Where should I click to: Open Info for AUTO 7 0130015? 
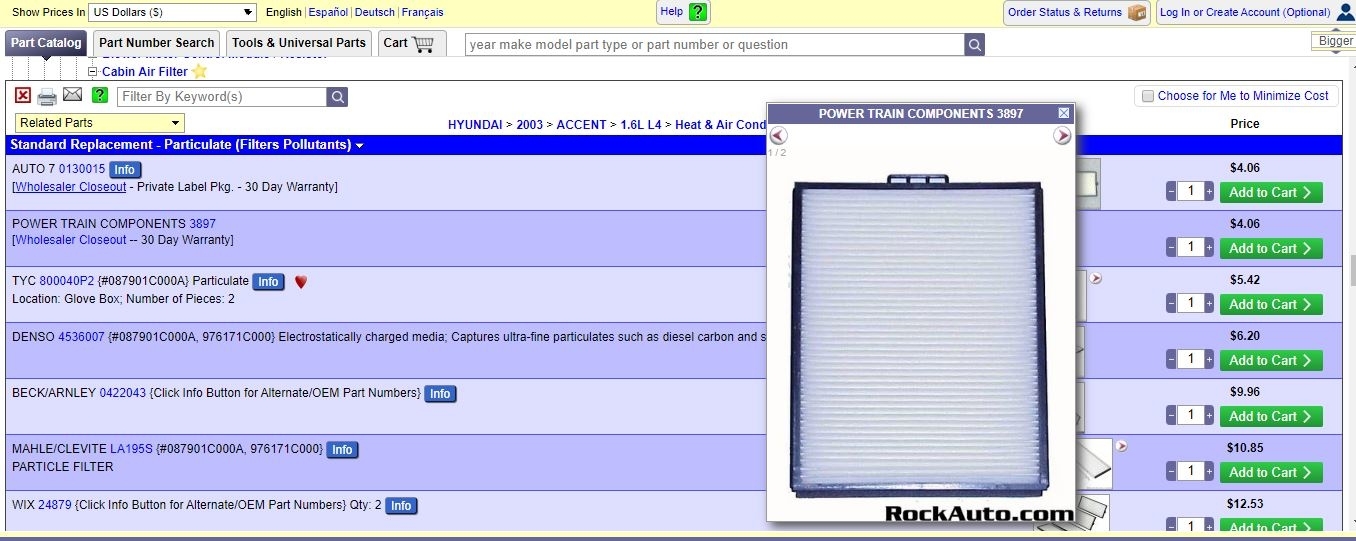(x=125, y=170)
